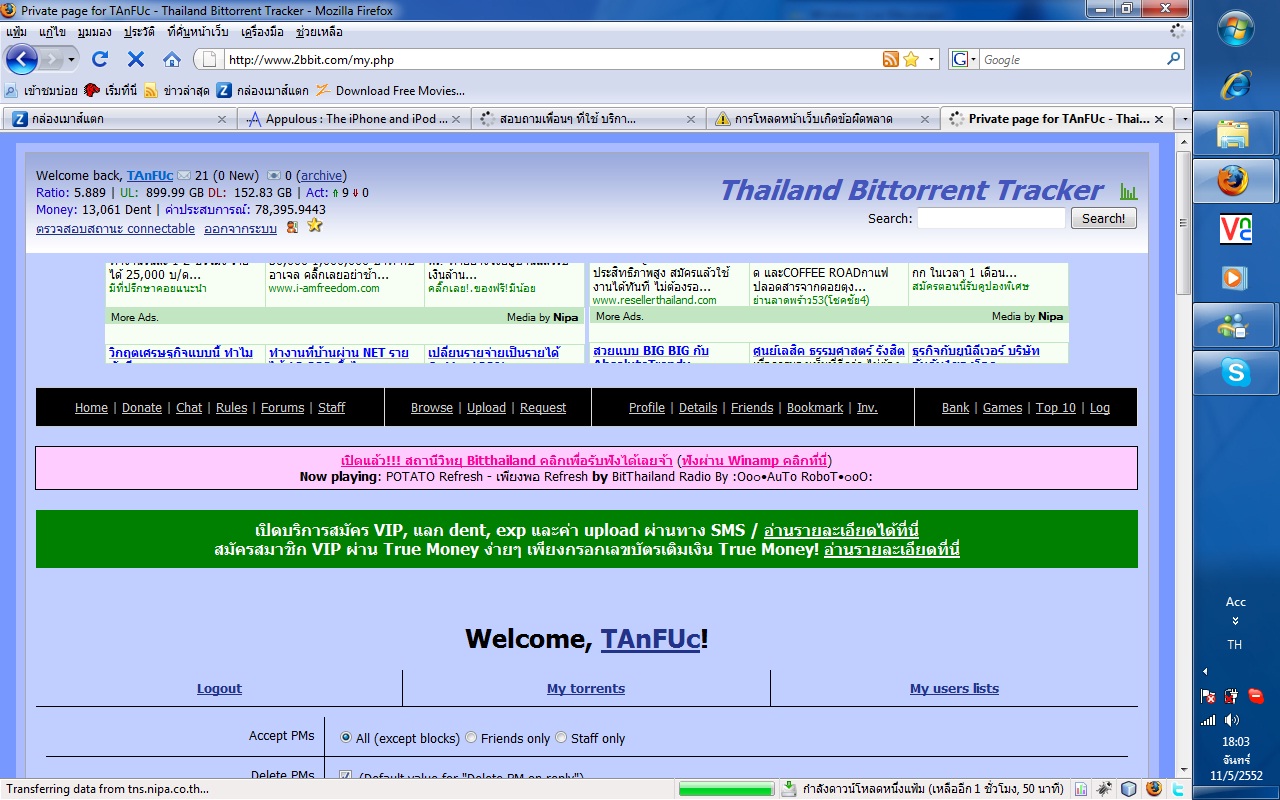
Task: Click the network signal tray icon
Action: (x=1209, y=720)
